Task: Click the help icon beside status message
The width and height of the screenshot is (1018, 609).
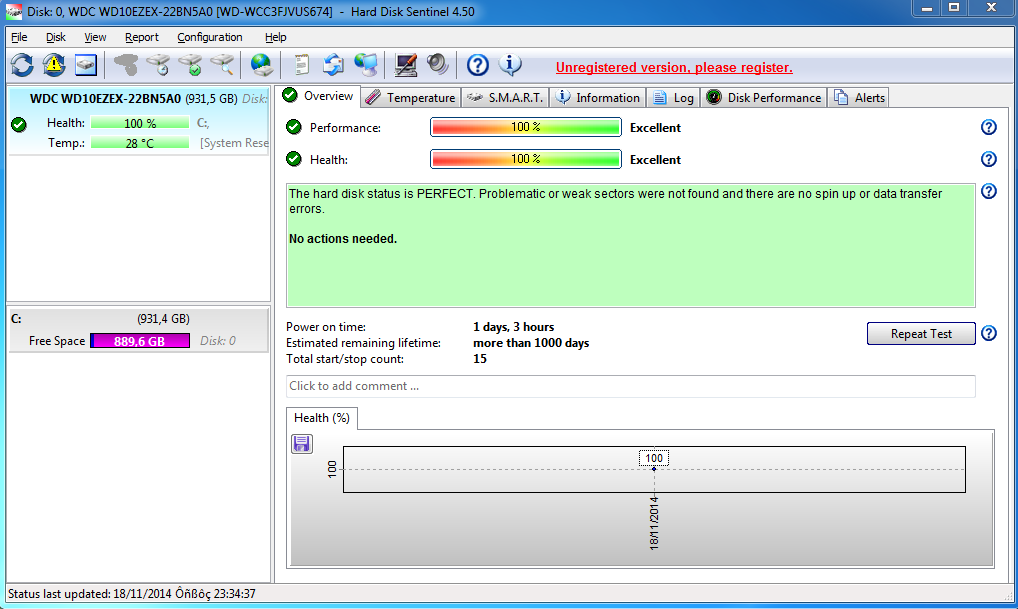Action: (988, 191)
